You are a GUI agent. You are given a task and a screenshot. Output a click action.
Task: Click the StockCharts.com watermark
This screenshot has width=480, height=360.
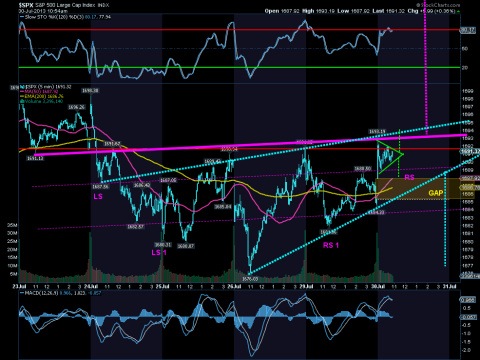pyautogui.click(x=439, y=5)
